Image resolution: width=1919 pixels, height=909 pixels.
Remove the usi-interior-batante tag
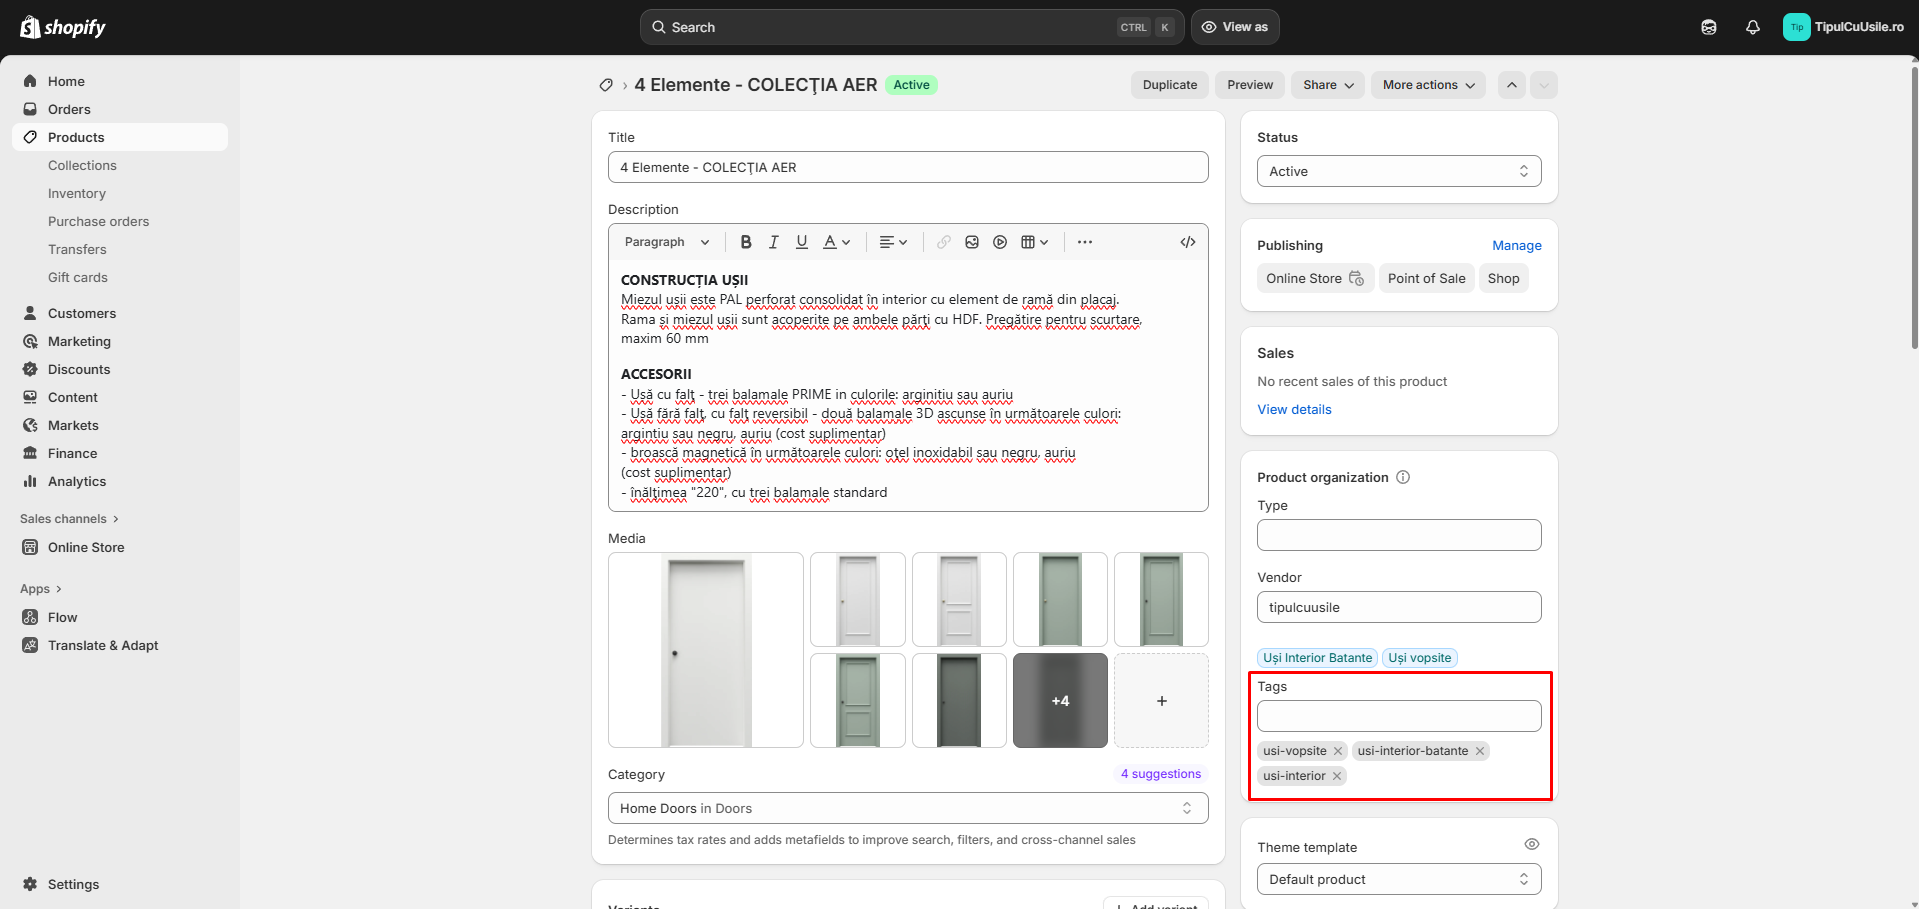(1479, 751)
